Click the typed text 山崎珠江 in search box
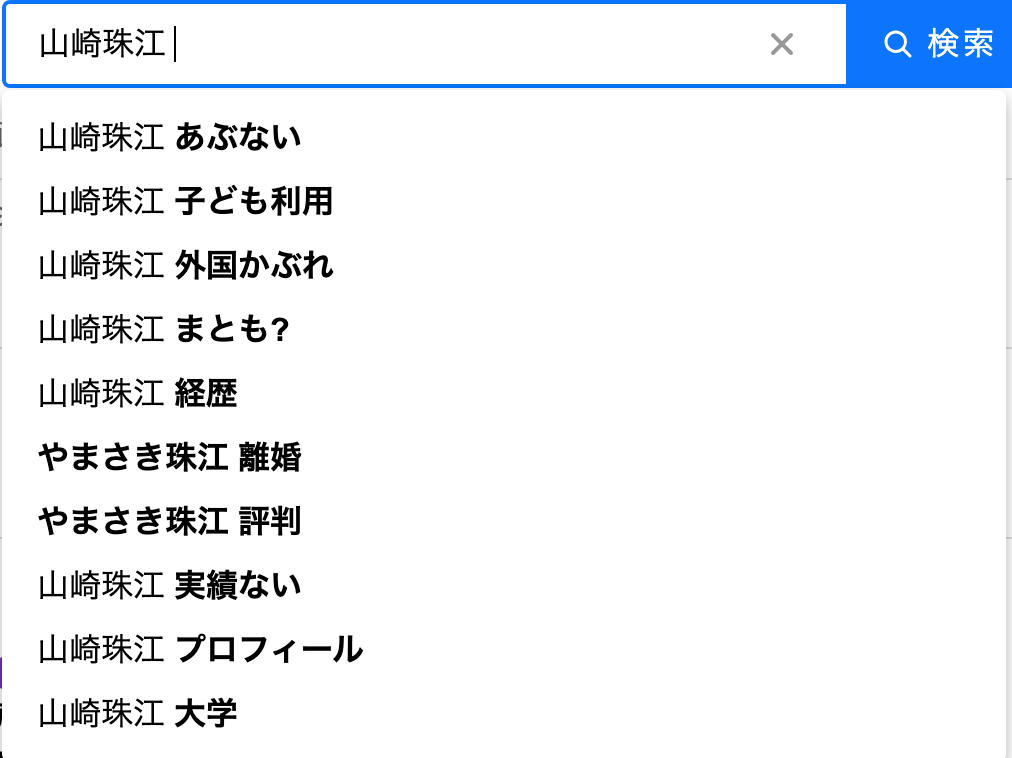Image resolution: width=1012 pixels, height=758 pixels. tap(102, 45)
